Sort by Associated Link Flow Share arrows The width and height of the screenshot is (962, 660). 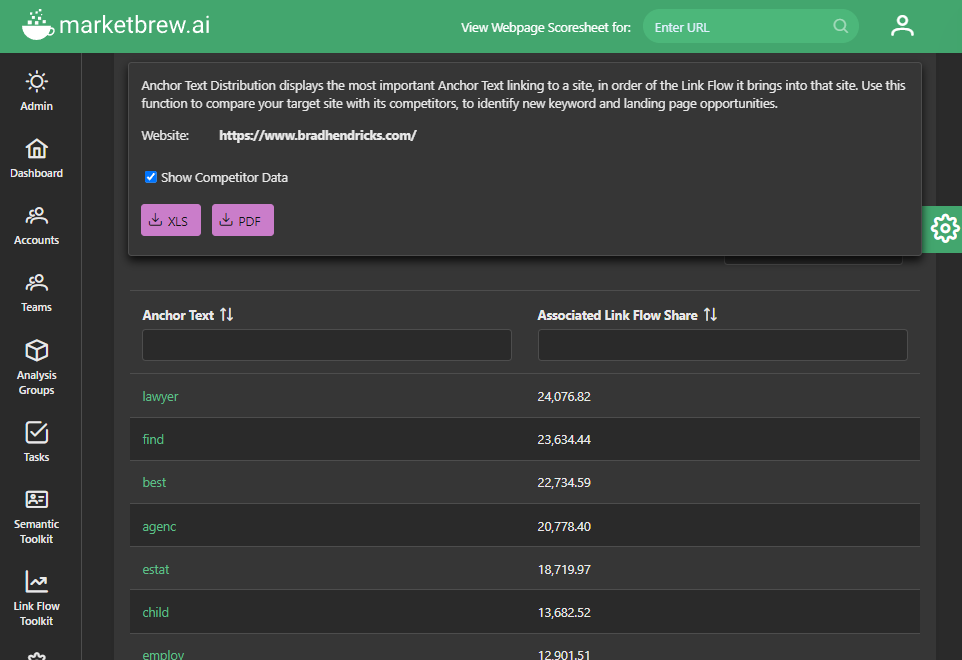pos(710,315)
